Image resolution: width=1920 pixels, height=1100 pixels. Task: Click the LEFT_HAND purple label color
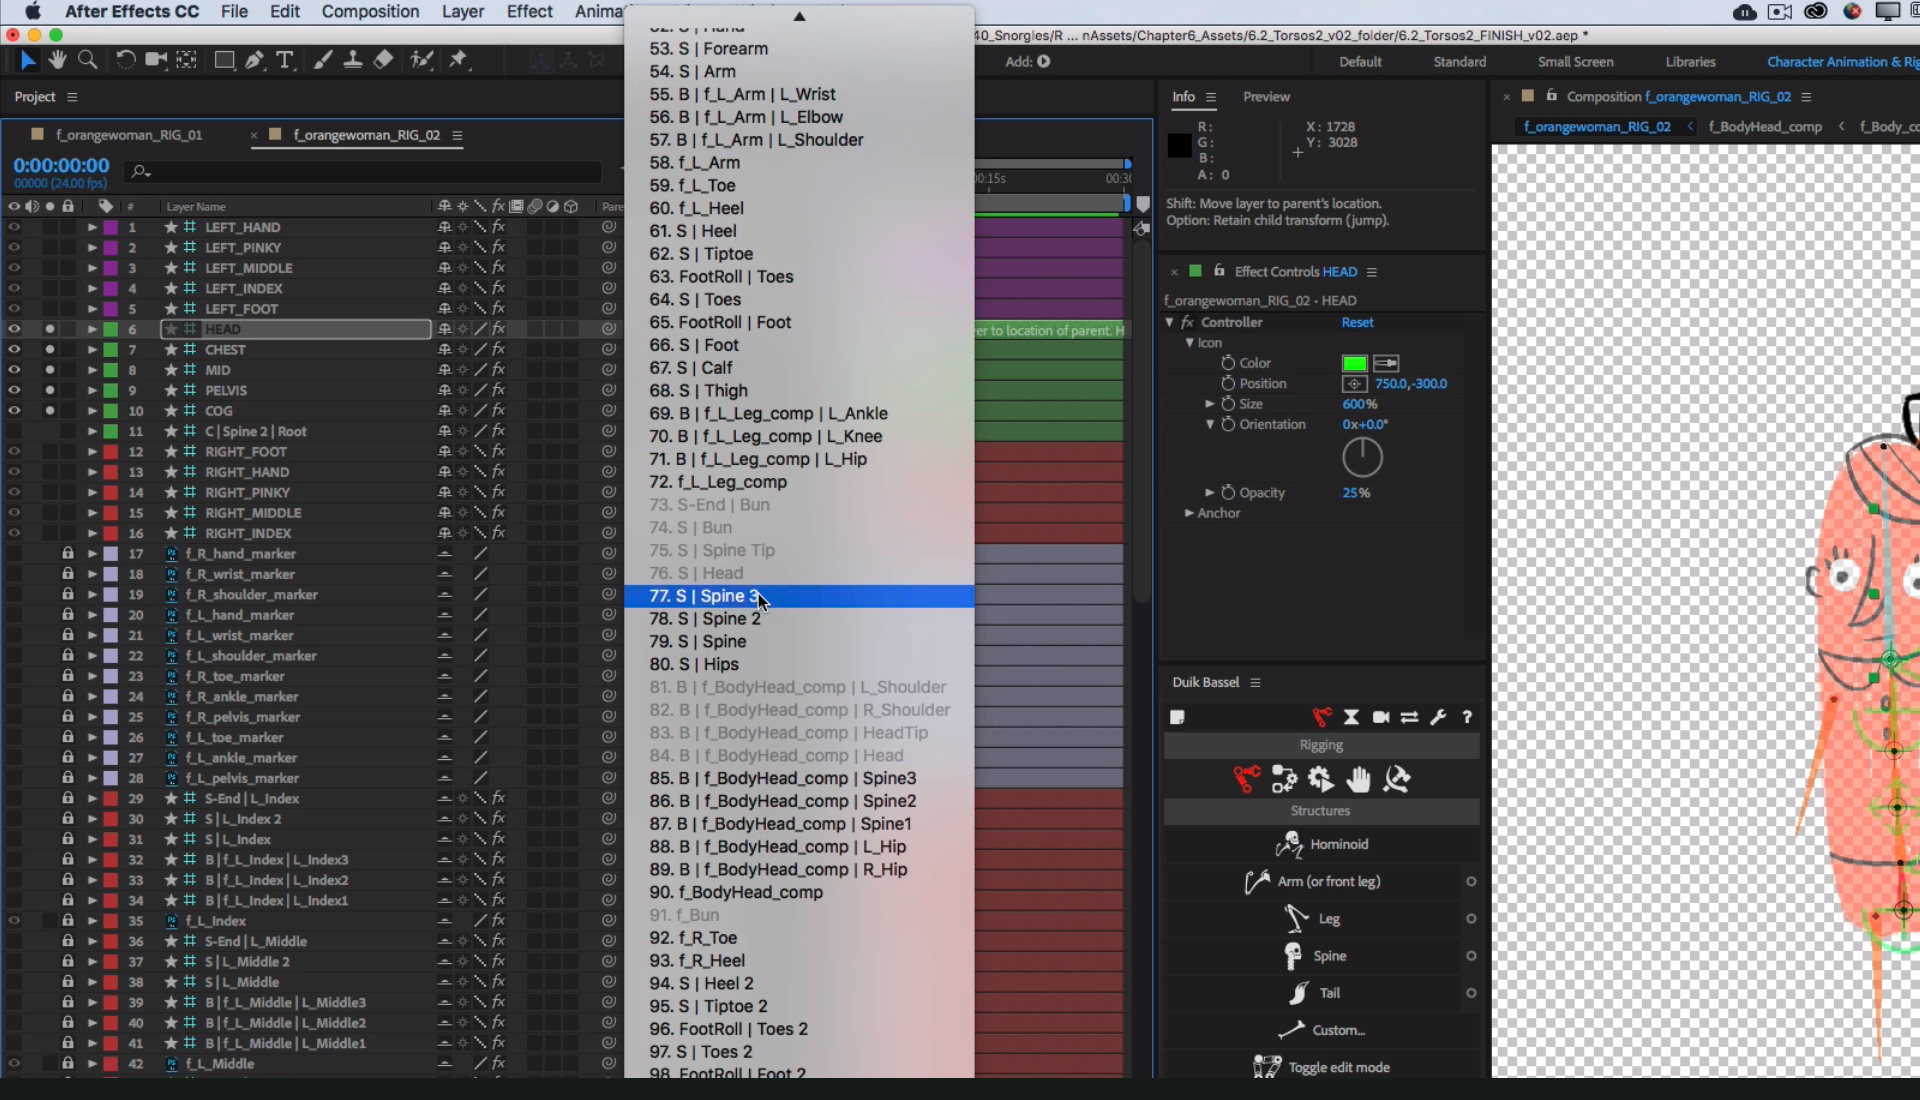pyautogui.click(x=111, y=227)
